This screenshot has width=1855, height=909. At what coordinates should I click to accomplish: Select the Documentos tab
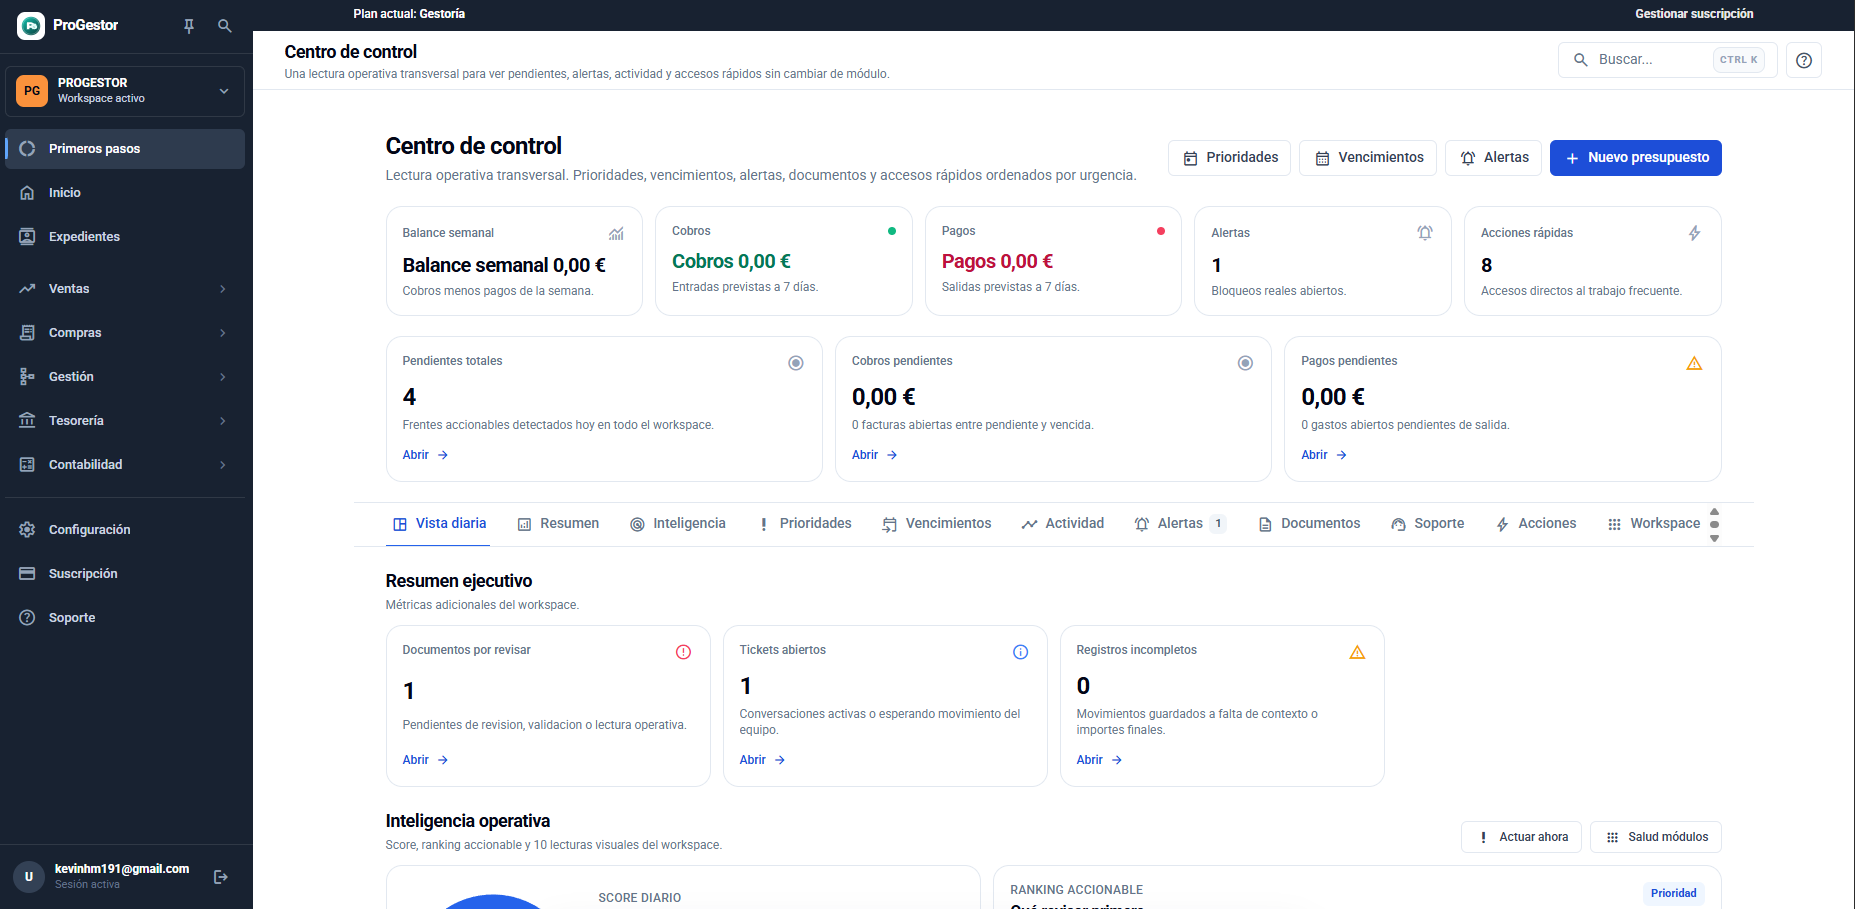click(x=1309, y=524)
